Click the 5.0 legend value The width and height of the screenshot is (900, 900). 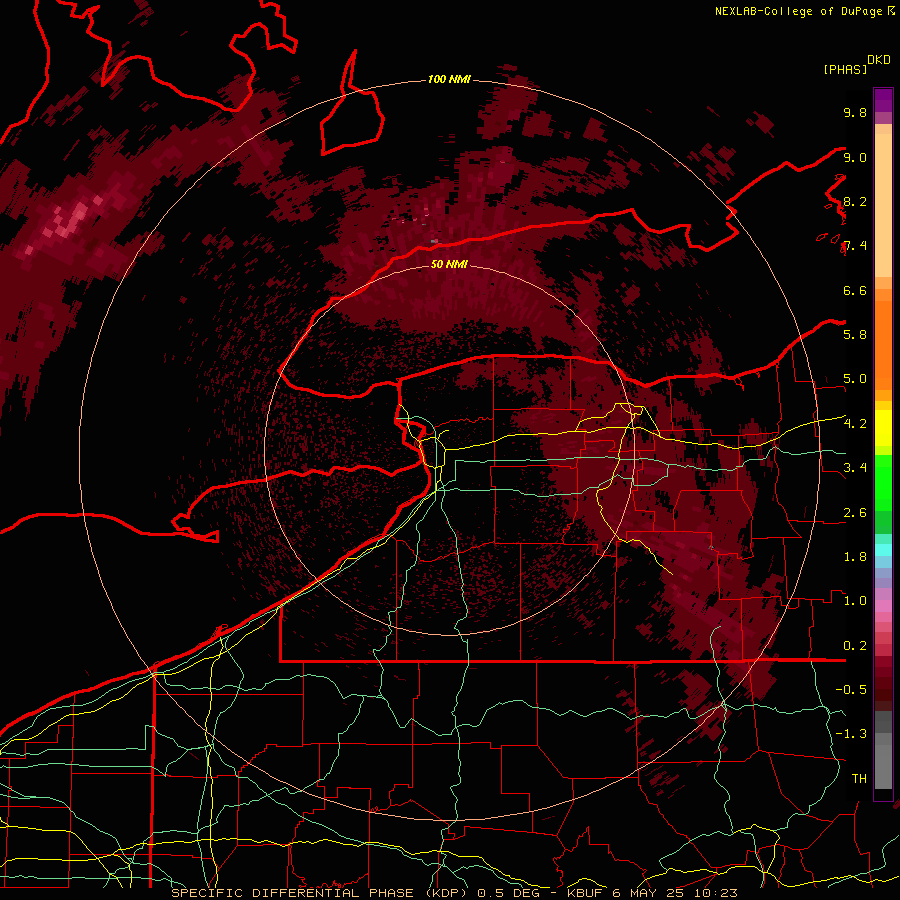pyautogui.click(x=855, y=379)
